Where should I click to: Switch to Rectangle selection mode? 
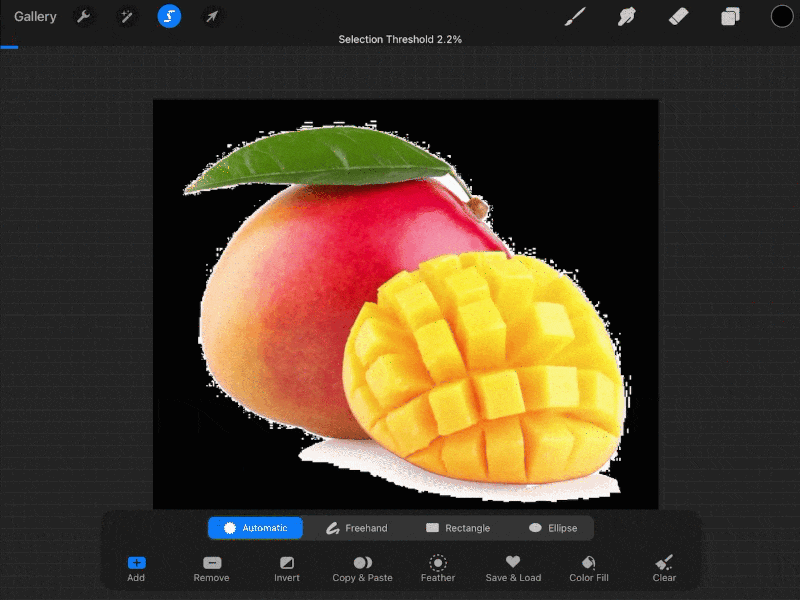(459, 527)
